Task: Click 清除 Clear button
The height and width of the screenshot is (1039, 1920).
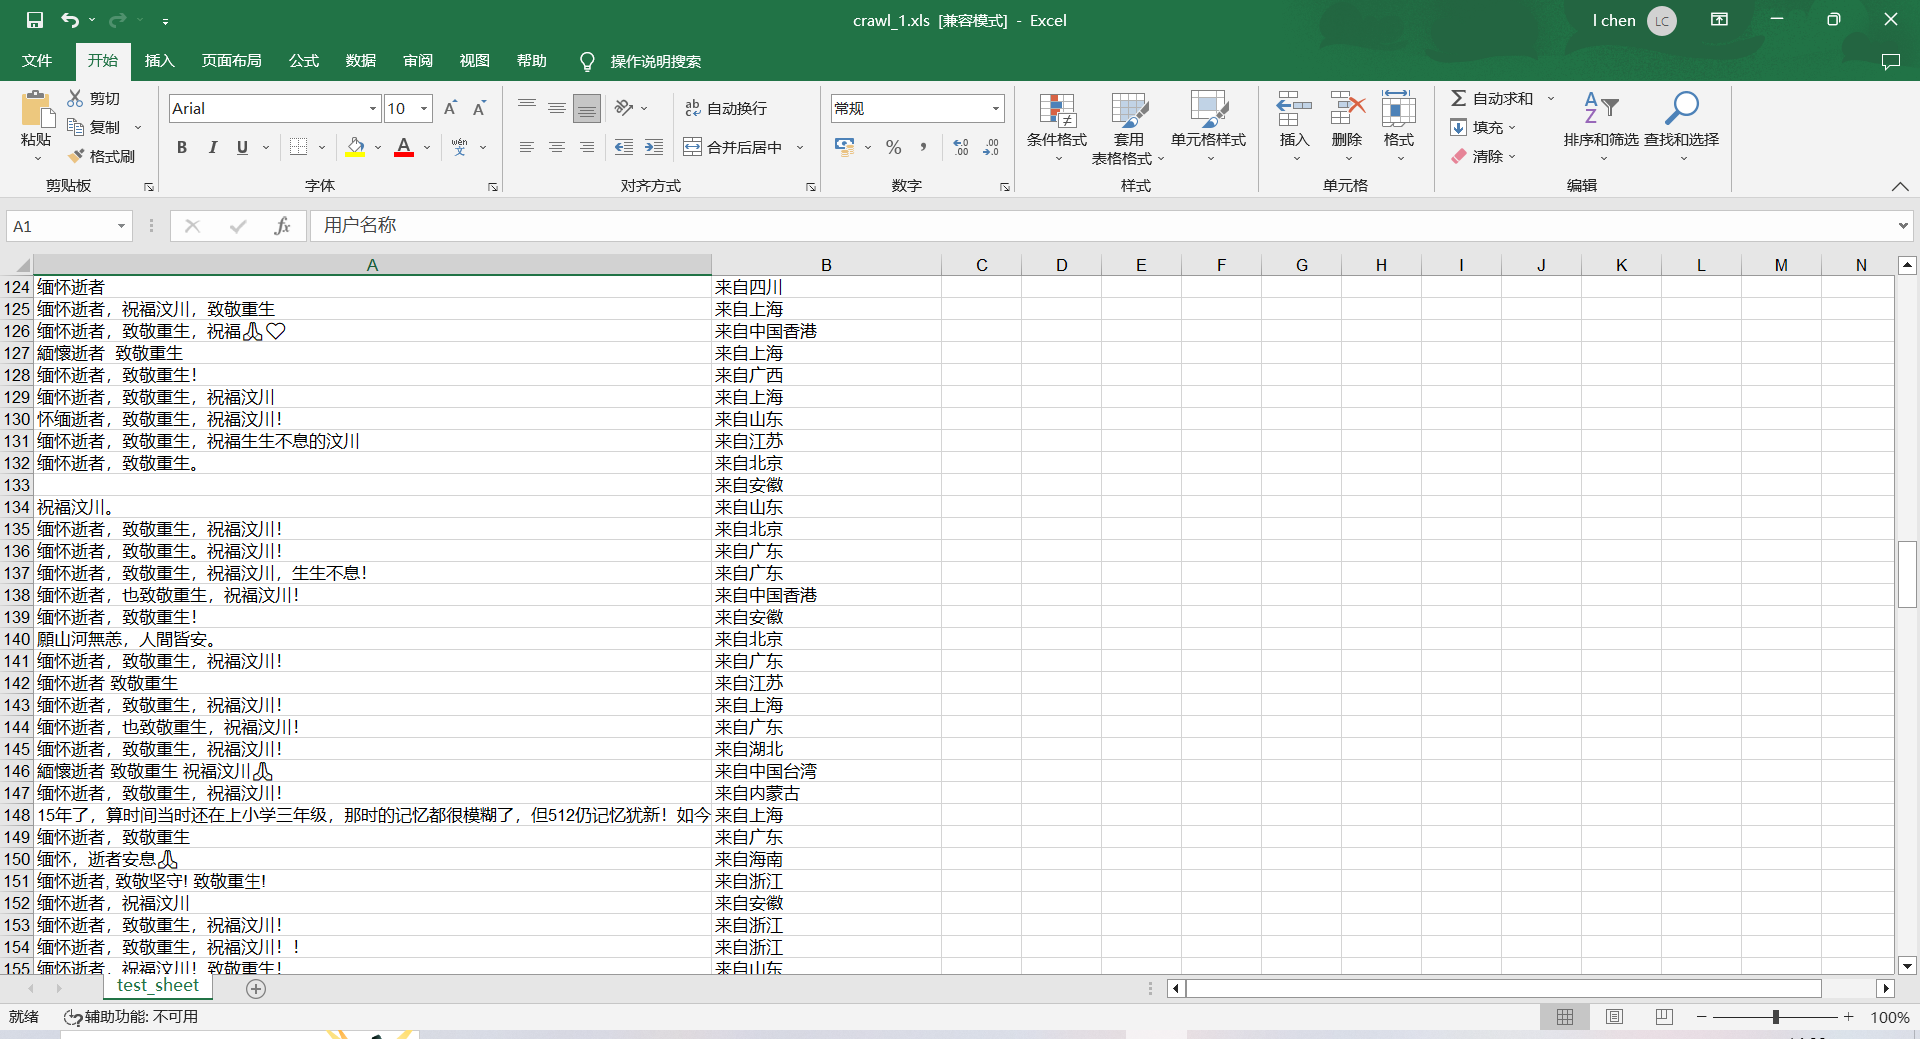Action: (1483, 156)
